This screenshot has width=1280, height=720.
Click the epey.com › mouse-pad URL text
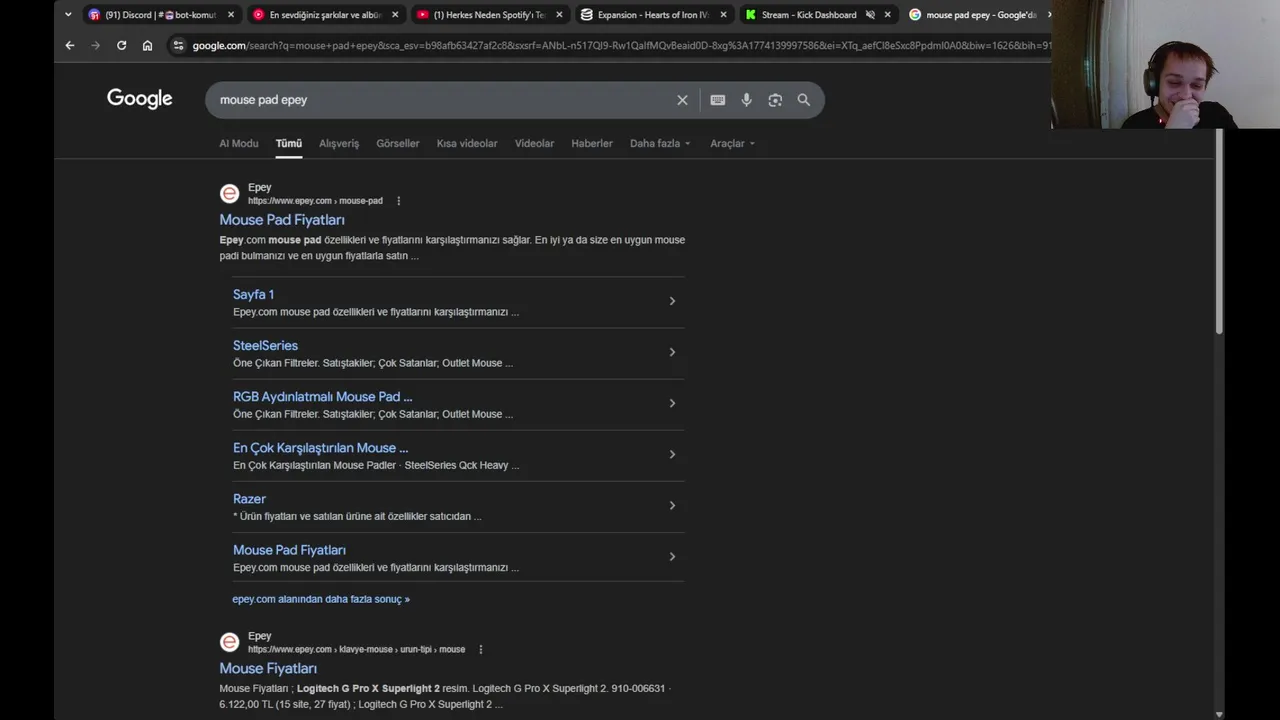[x=315, y=201]
